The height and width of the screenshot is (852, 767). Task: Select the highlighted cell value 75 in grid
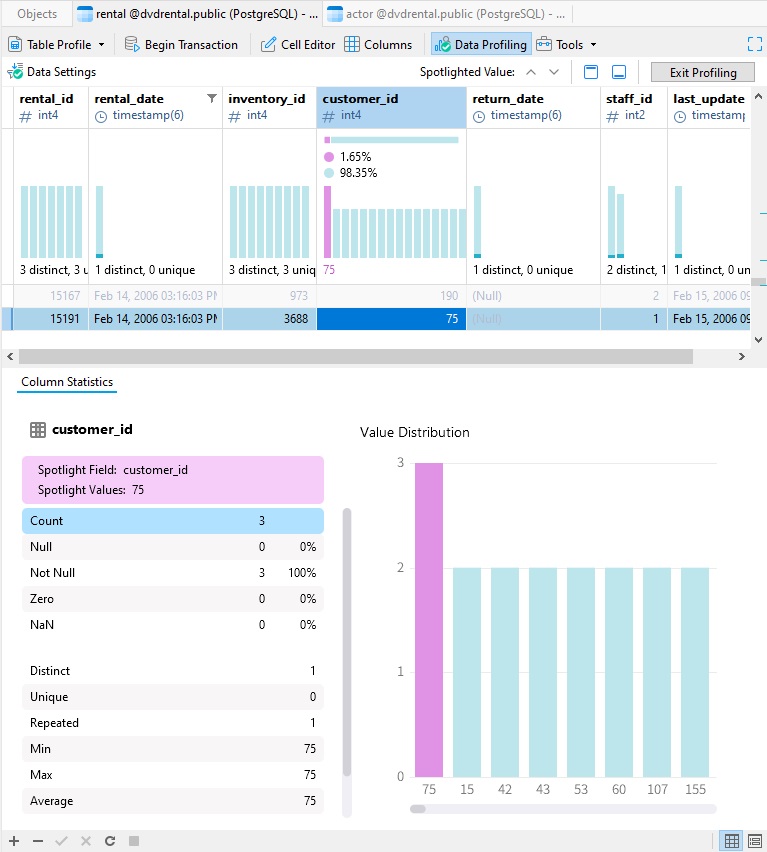tap(391, 319)
